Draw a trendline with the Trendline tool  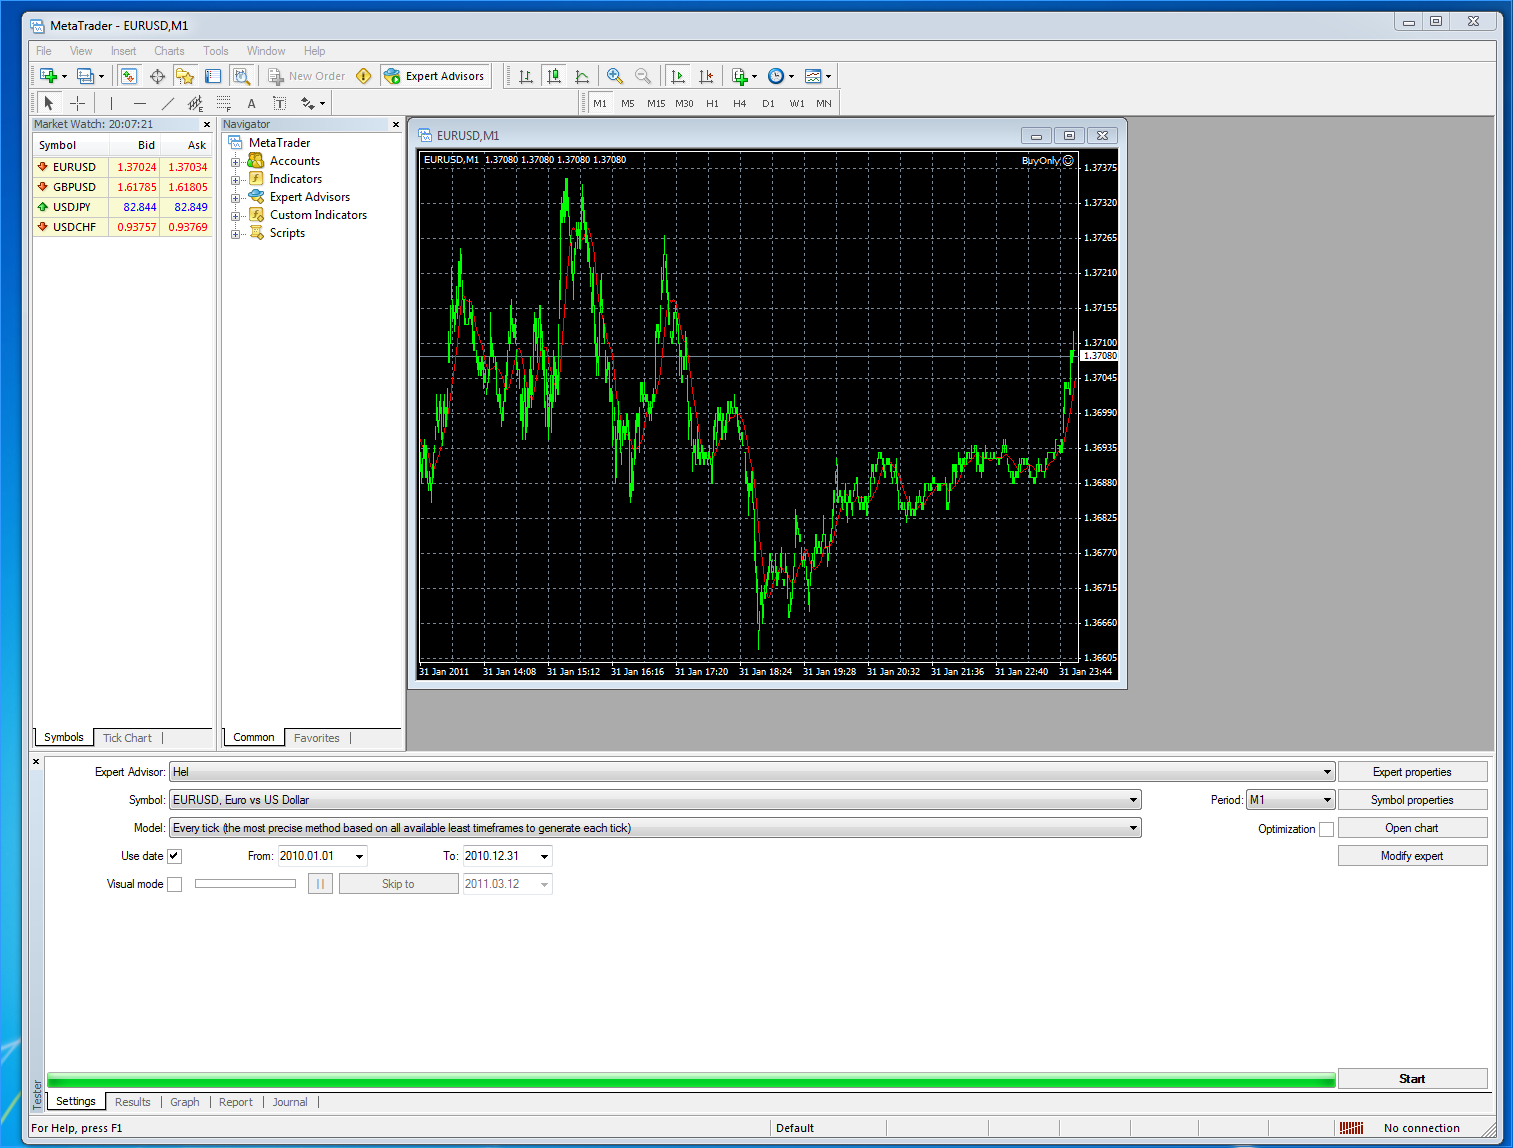pos(168,103)
